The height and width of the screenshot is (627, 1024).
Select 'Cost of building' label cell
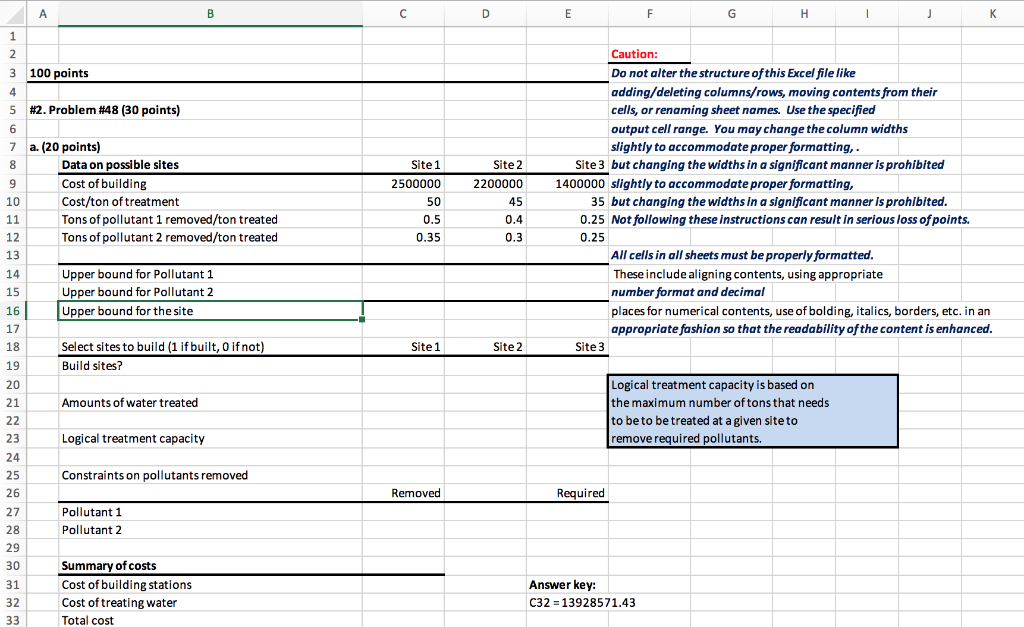210,184
